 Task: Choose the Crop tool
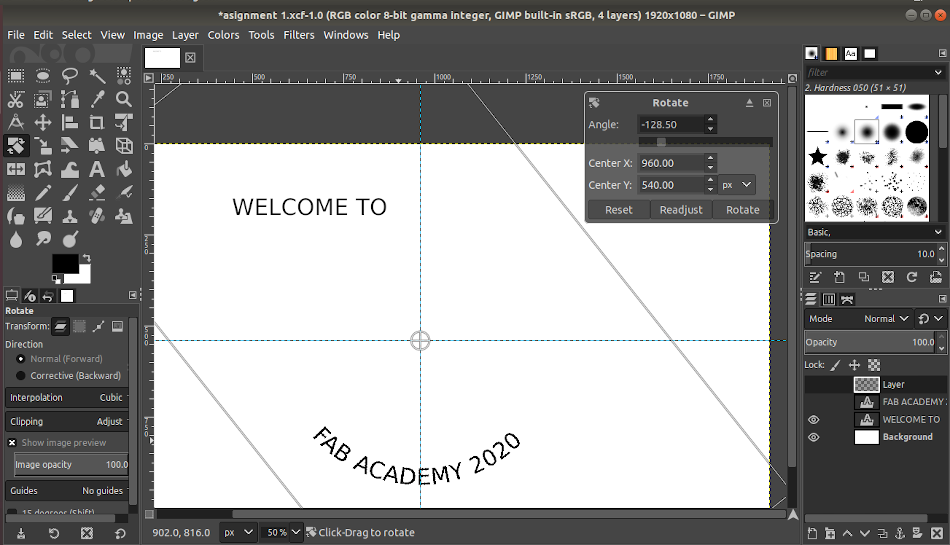(x=97, y=123)
